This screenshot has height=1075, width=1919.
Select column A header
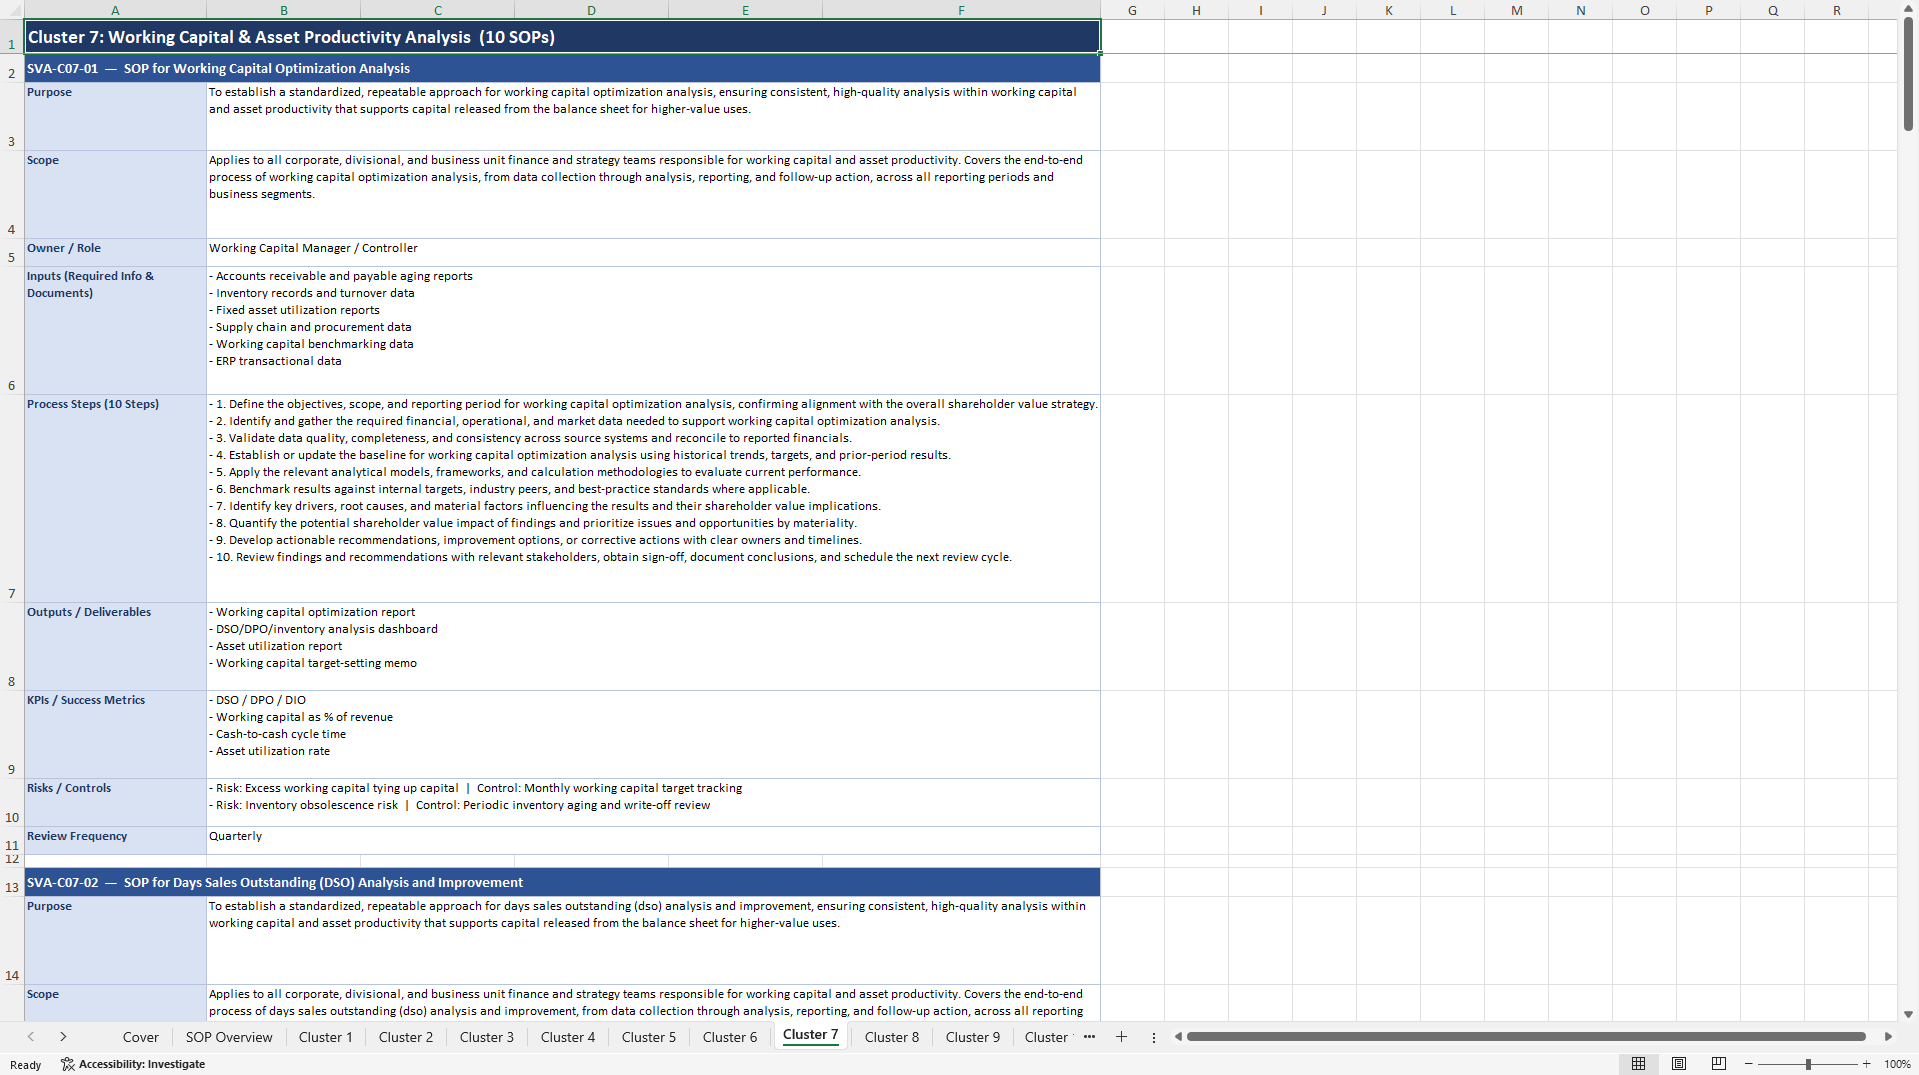(115, 10)
